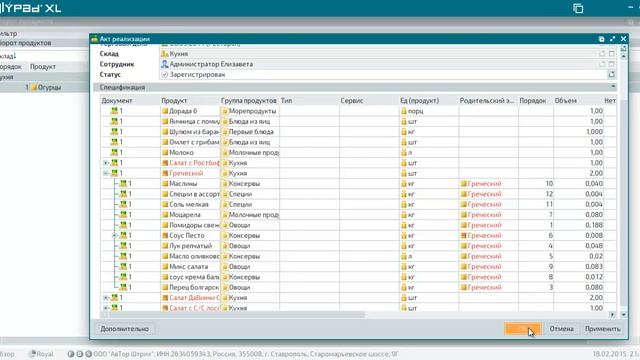Viewport: 640px width, 360px height.
Task: Click the restore-window icon in Акт реализации title bar
Action: click(601, 39)
